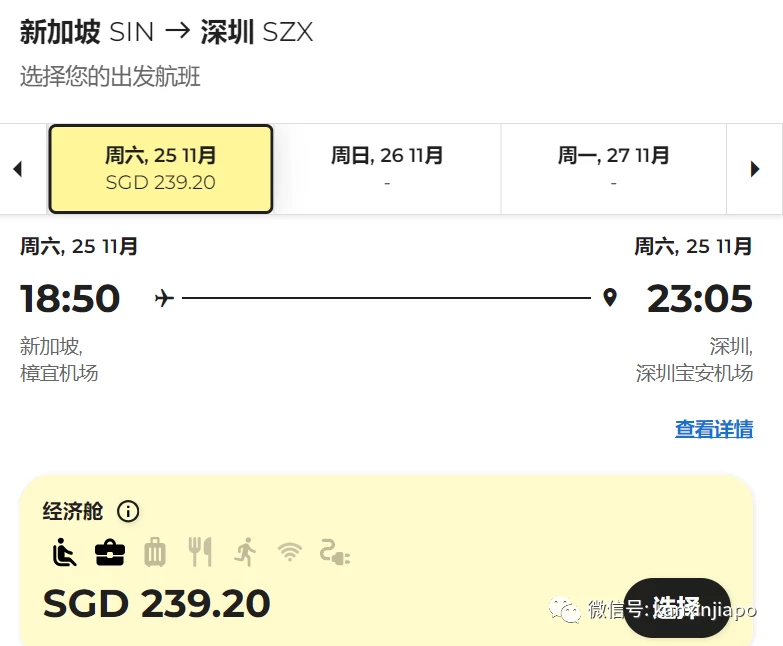
Task: Click the airplane departure icon
Action: click(x=164, y=298)
